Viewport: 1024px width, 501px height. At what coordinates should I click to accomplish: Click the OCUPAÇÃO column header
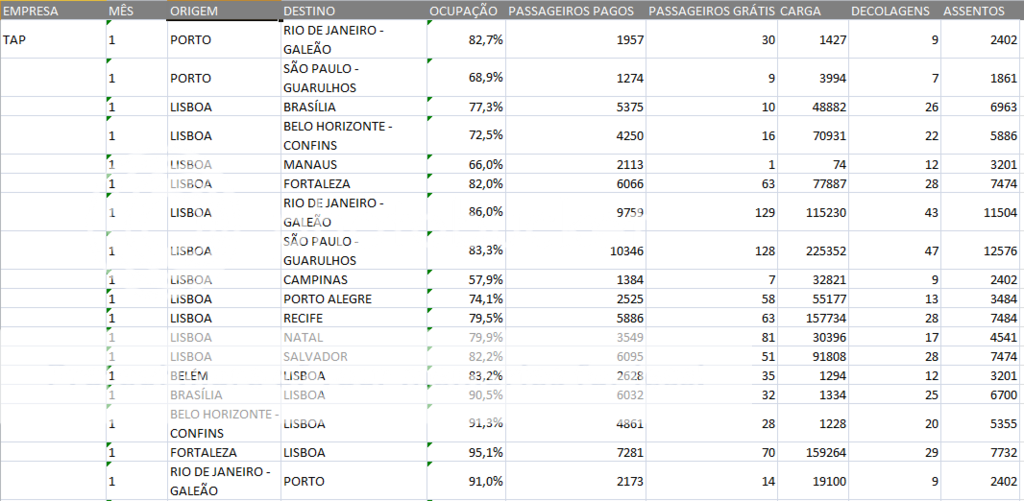(x=463, y=11)
